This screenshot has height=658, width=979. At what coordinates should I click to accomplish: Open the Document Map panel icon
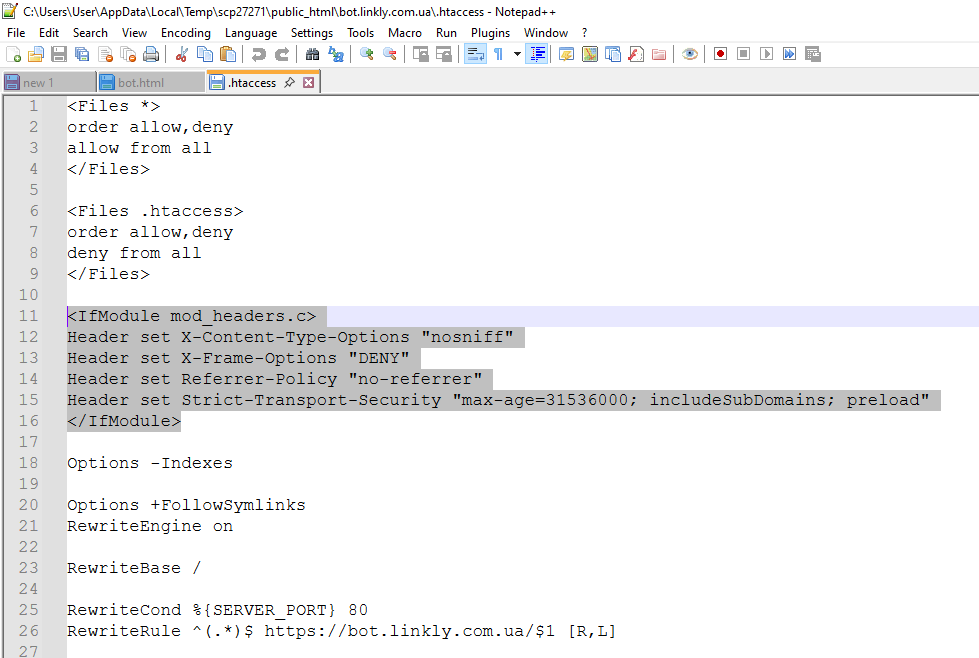coord(590,54)
